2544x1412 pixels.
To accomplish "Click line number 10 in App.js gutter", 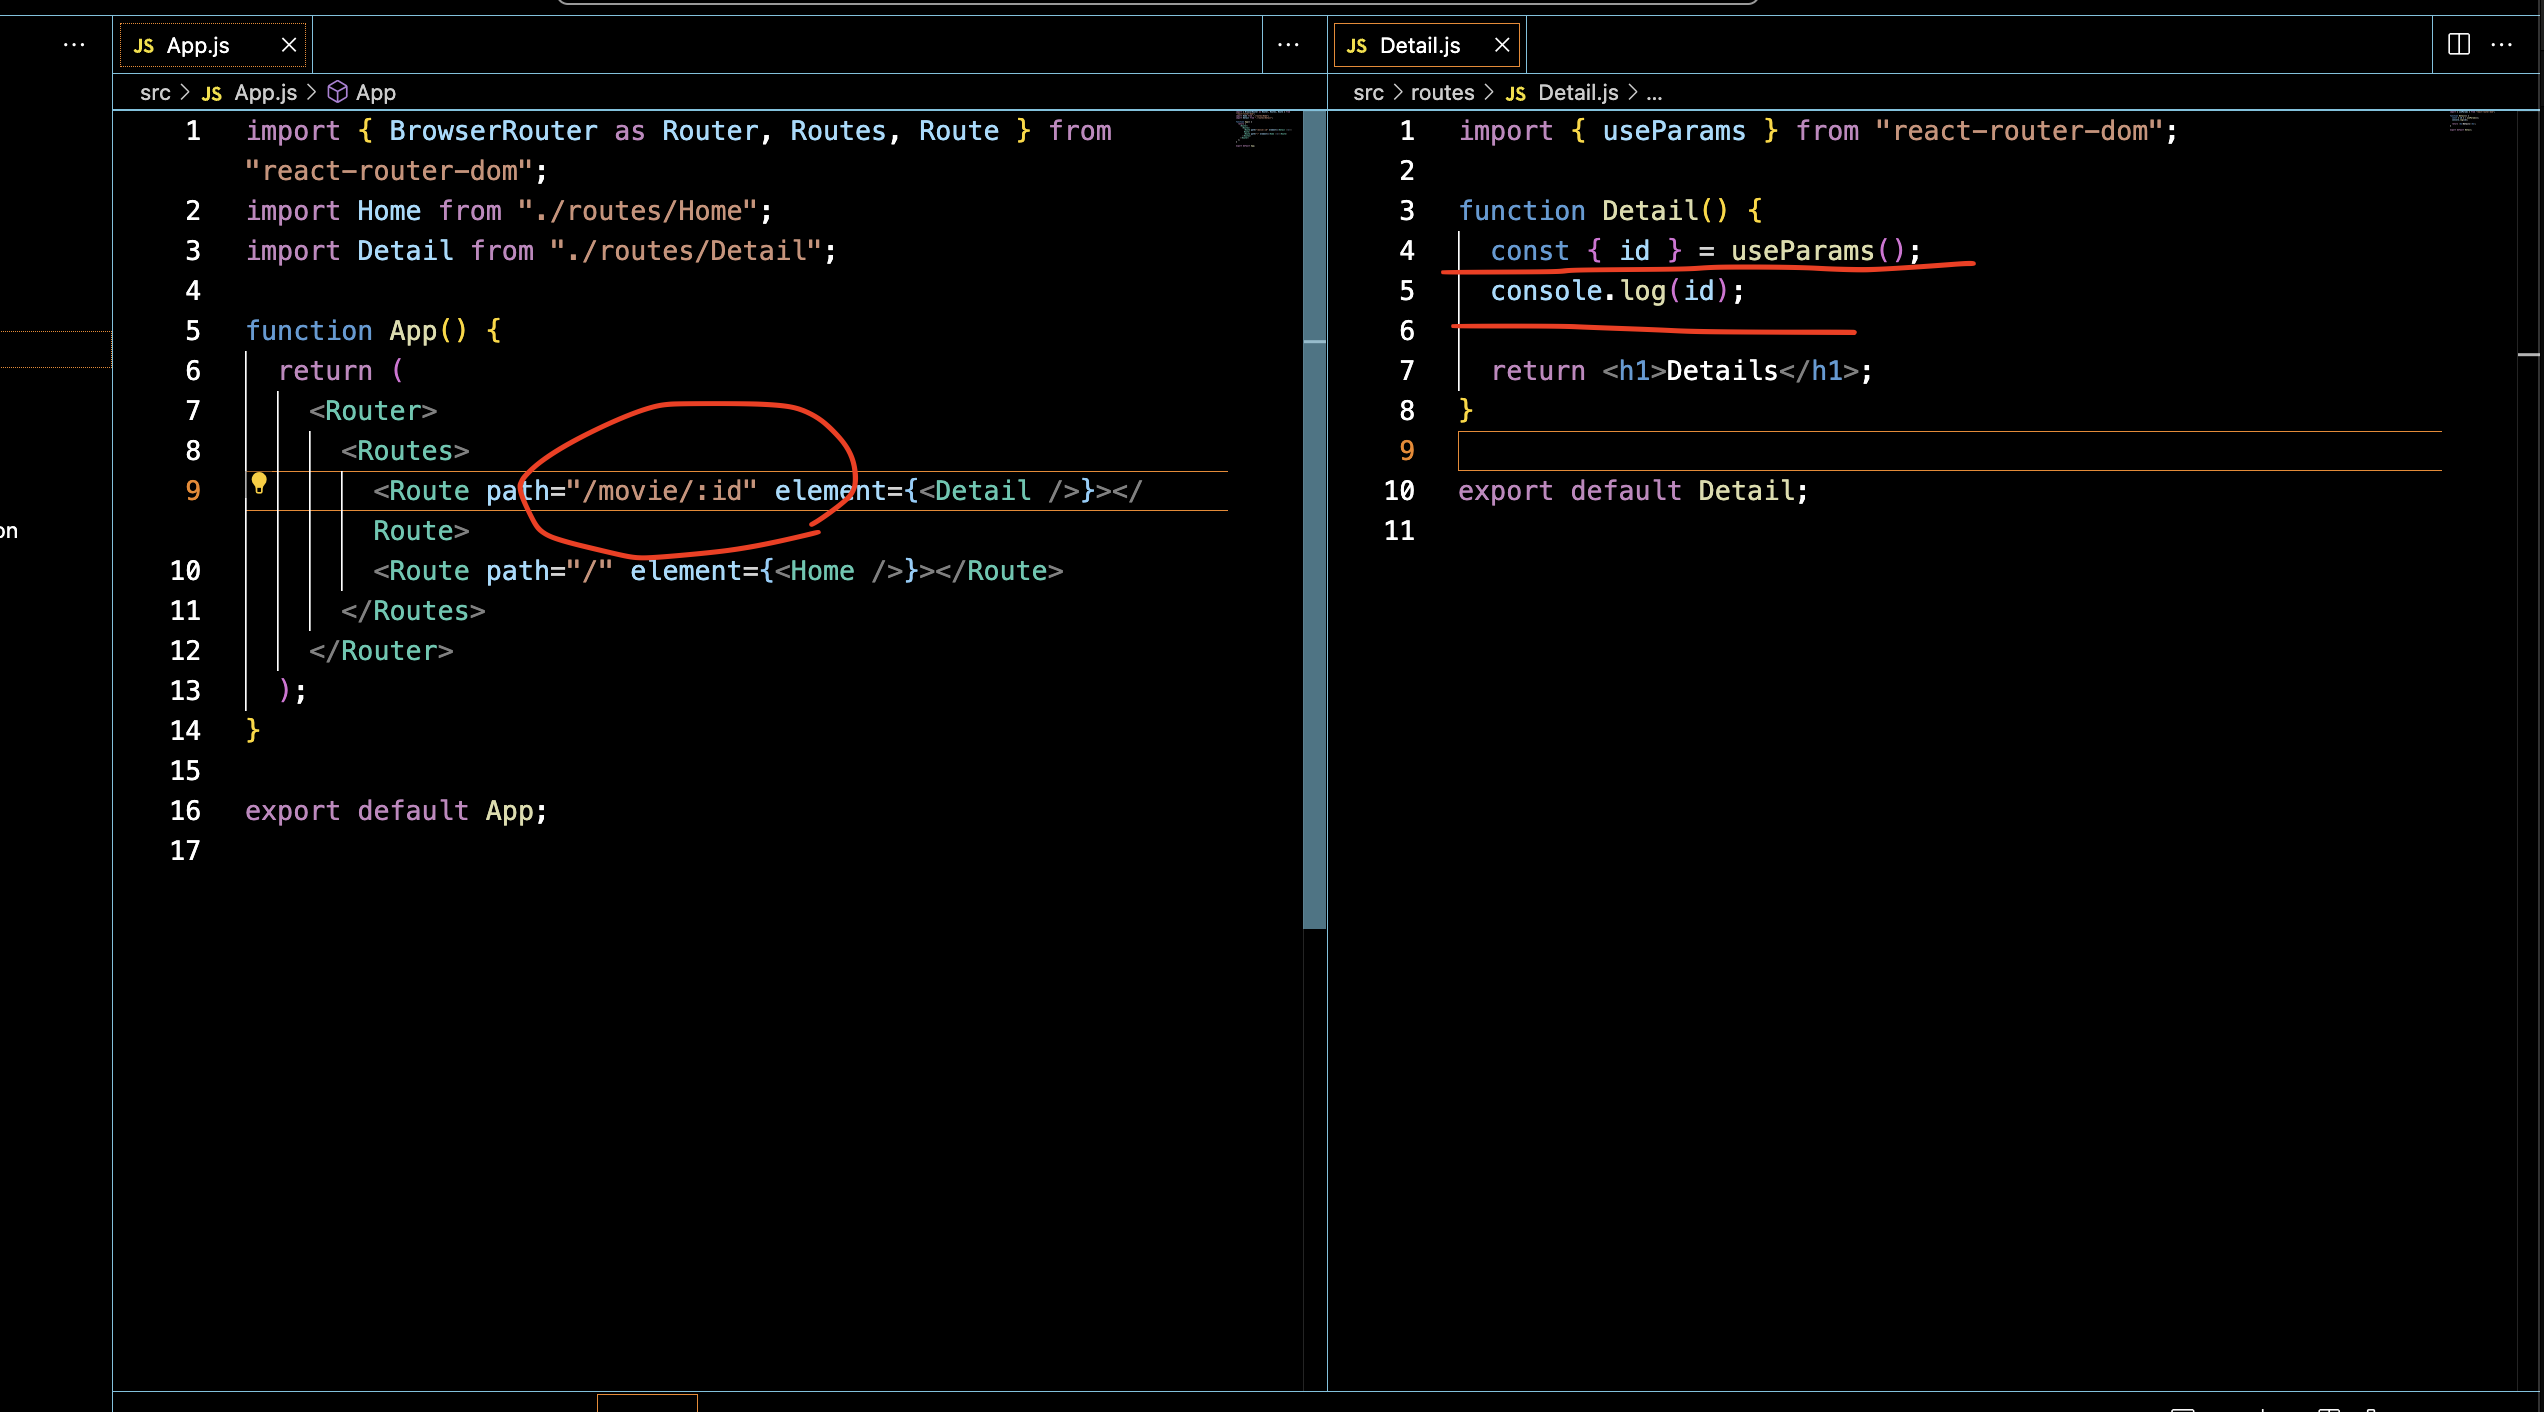I will pos(185,571).
